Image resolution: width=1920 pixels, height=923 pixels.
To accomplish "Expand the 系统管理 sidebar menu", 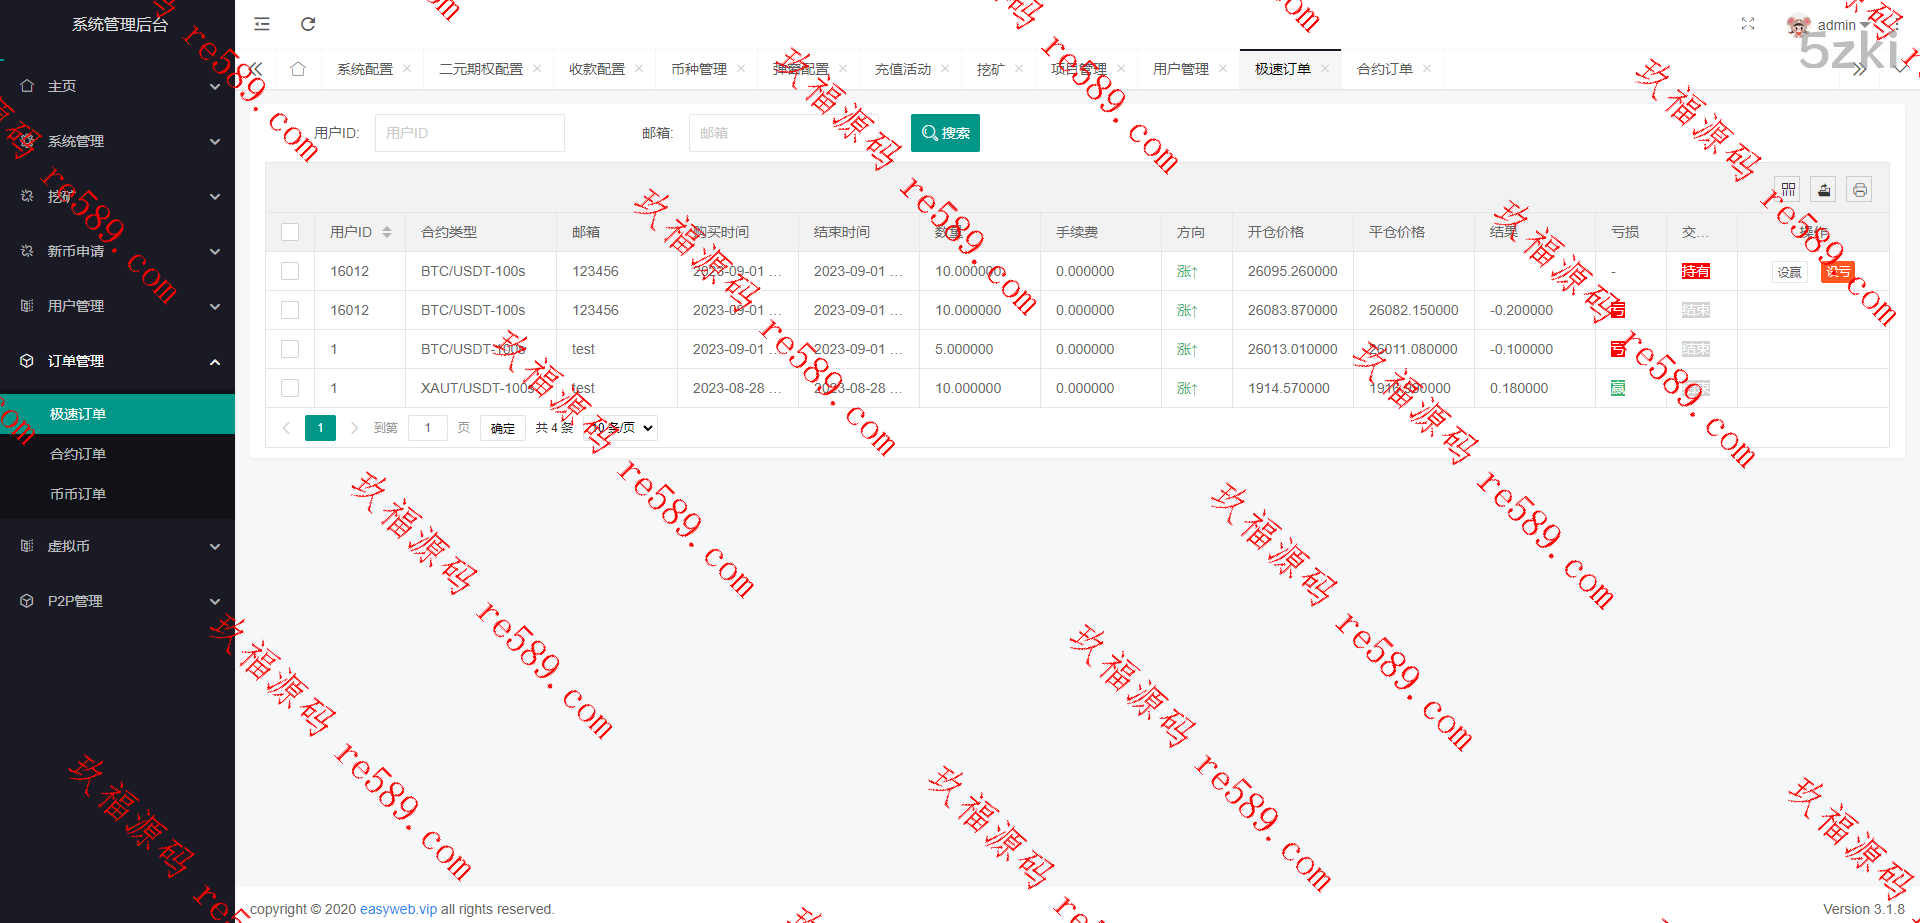I will pyautogui.click(x=117, y=141).
